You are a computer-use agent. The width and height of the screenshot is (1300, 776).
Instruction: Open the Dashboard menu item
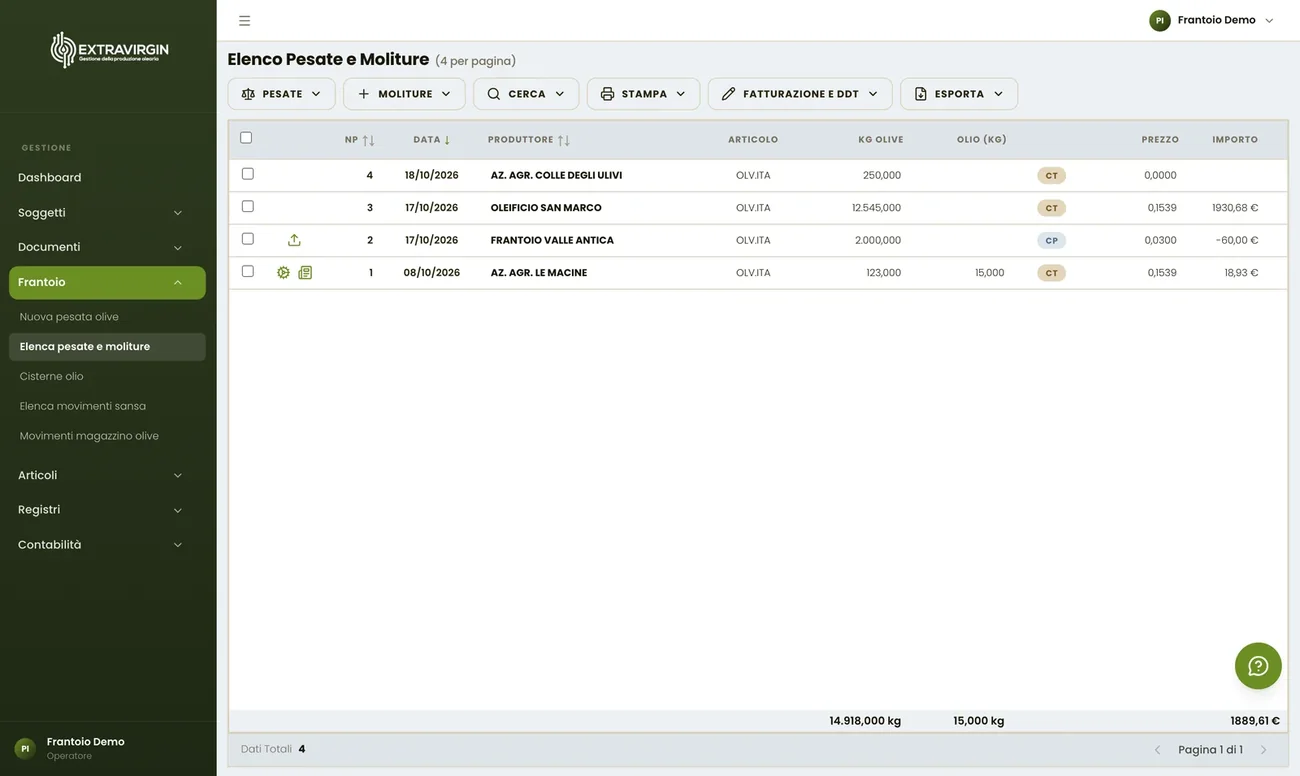(107, 178)
